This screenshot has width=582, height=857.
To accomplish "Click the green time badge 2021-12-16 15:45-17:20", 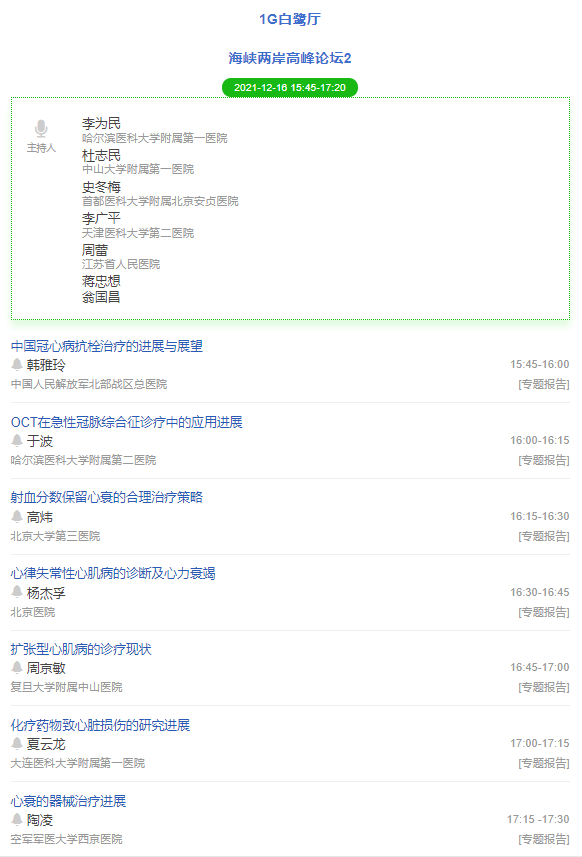I will coord(290,87).
